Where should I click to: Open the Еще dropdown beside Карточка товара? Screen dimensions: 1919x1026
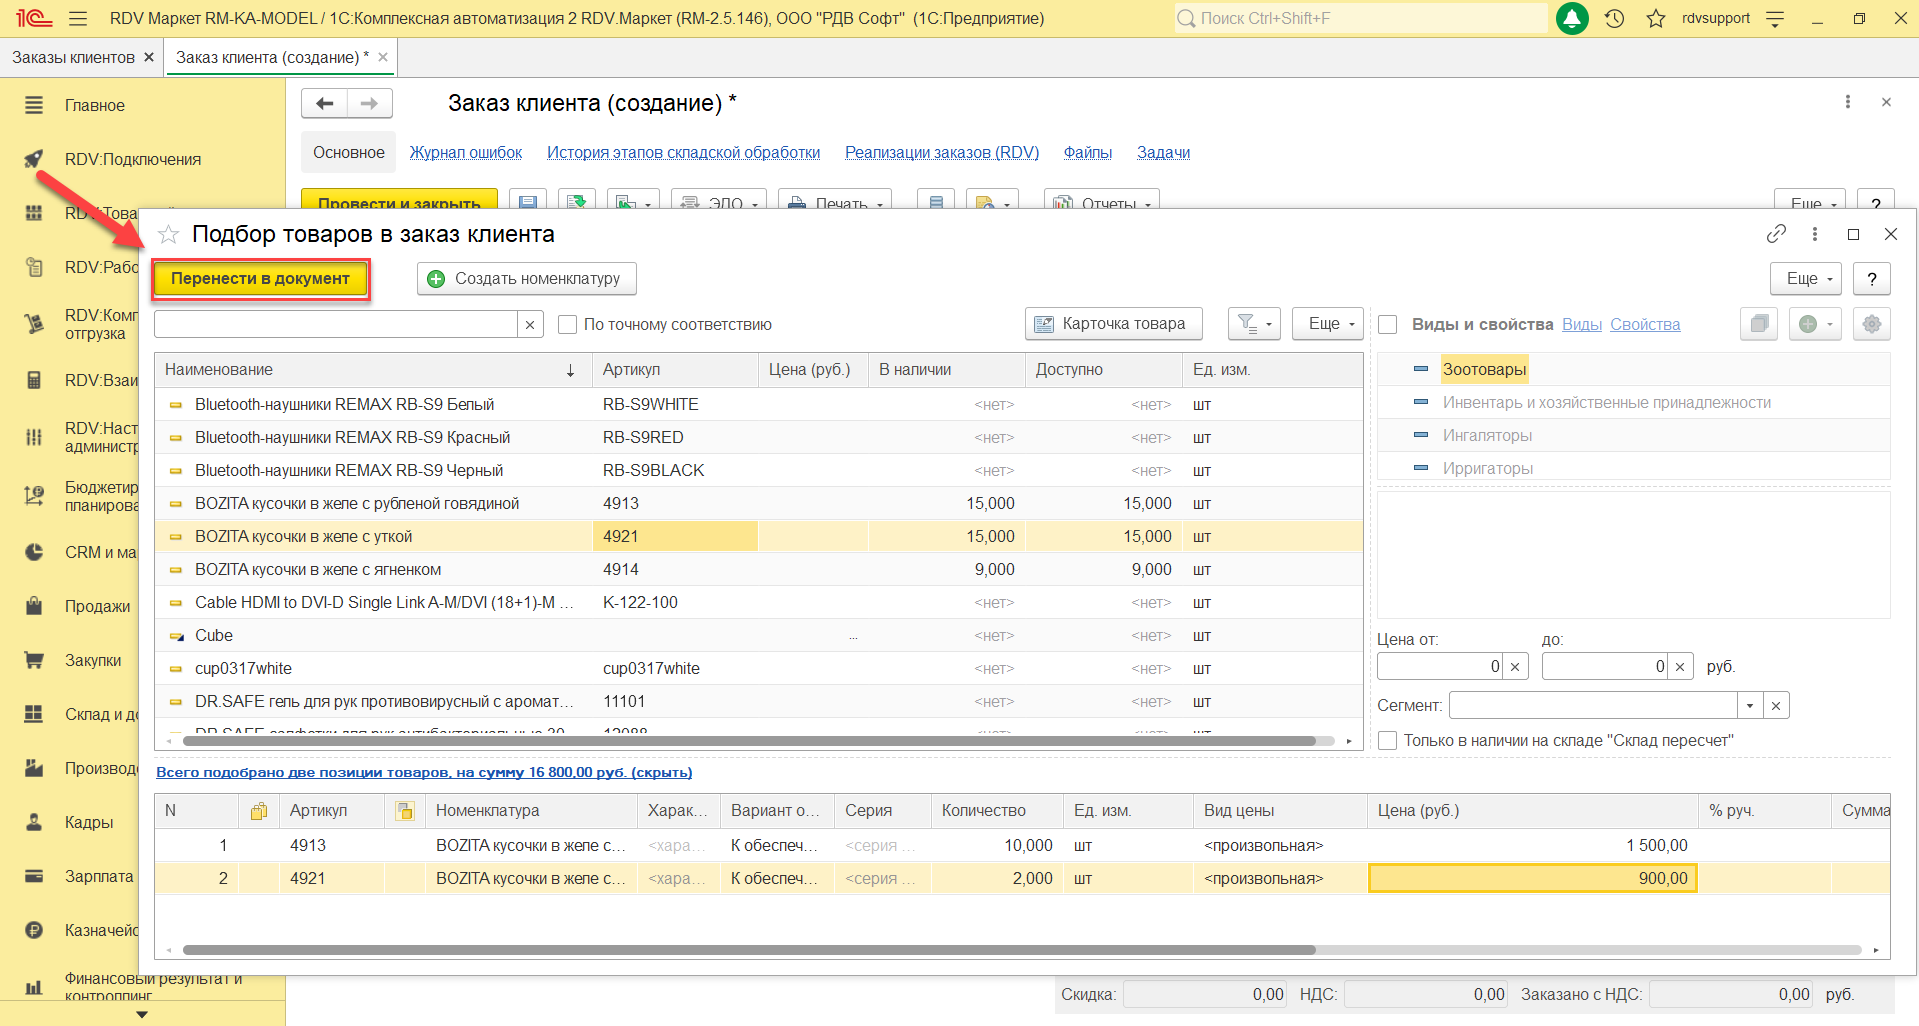click(x=1328, y=324)
